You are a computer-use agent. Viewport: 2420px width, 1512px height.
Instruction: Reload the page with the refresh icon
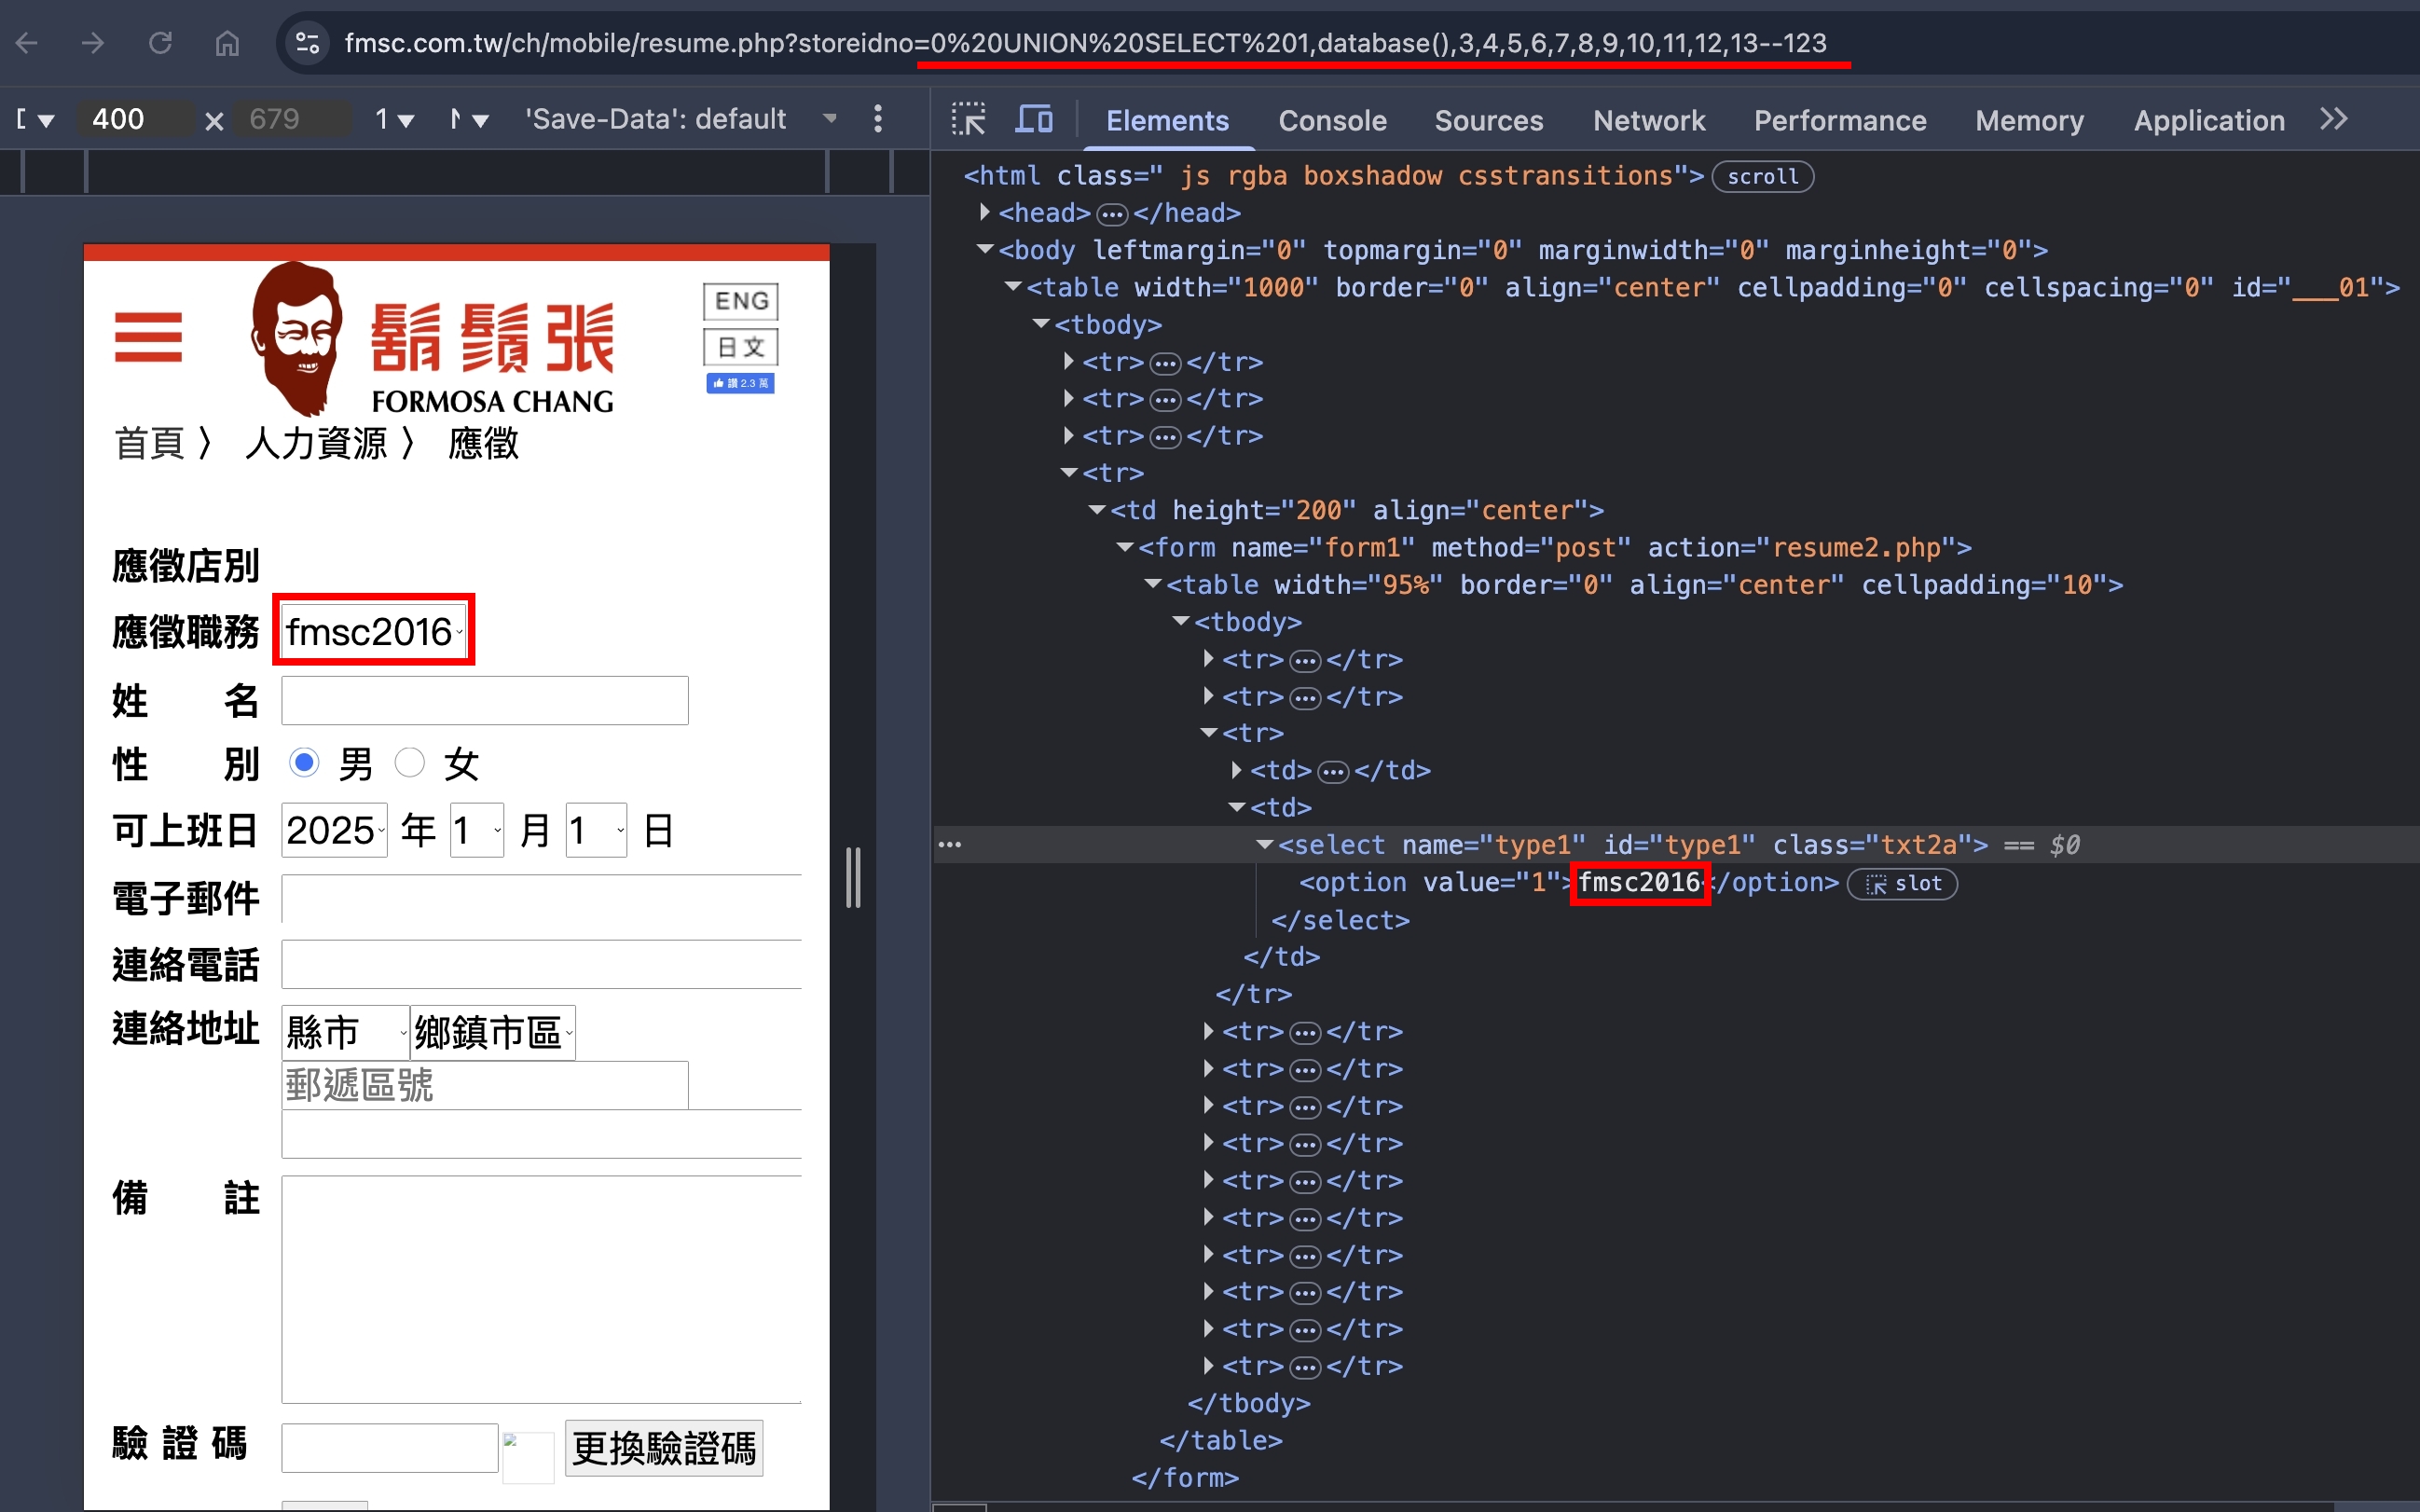pos(160,43)
